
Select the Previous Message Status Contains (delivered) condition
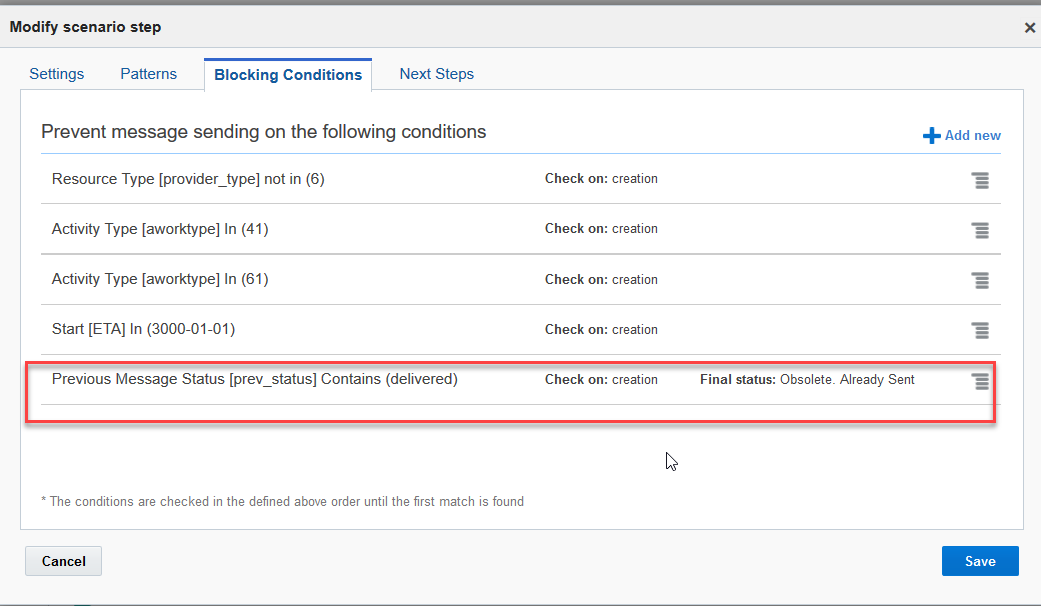coord(255,379)
